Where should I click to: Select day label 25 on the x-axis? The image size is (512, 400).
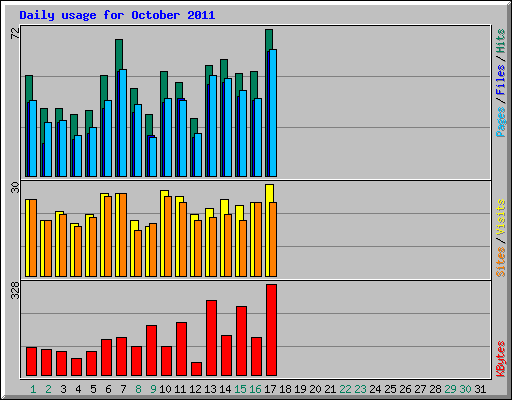pyautogui.click(x=390, y=389)
